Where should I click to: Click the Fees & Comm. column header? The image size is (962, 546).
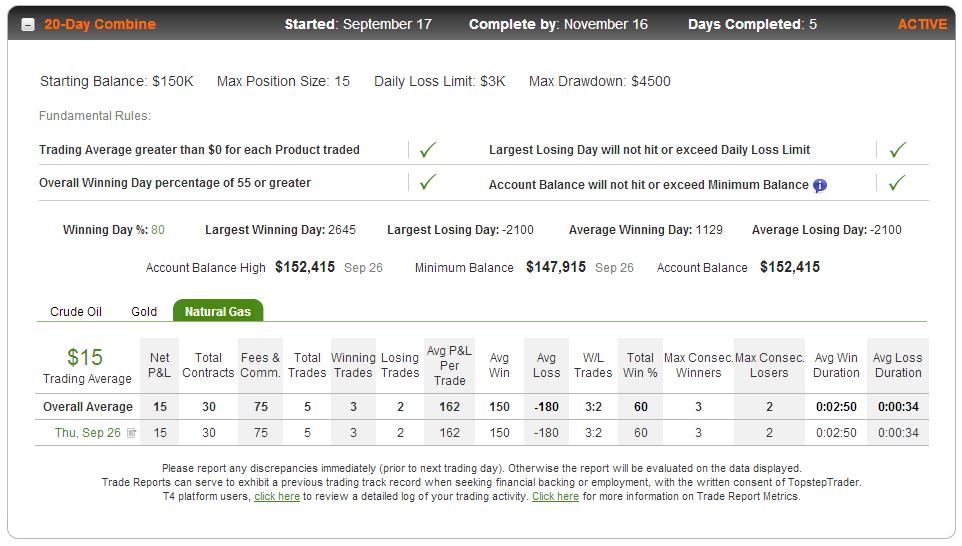pyautogui.click(x=260, y=365)
